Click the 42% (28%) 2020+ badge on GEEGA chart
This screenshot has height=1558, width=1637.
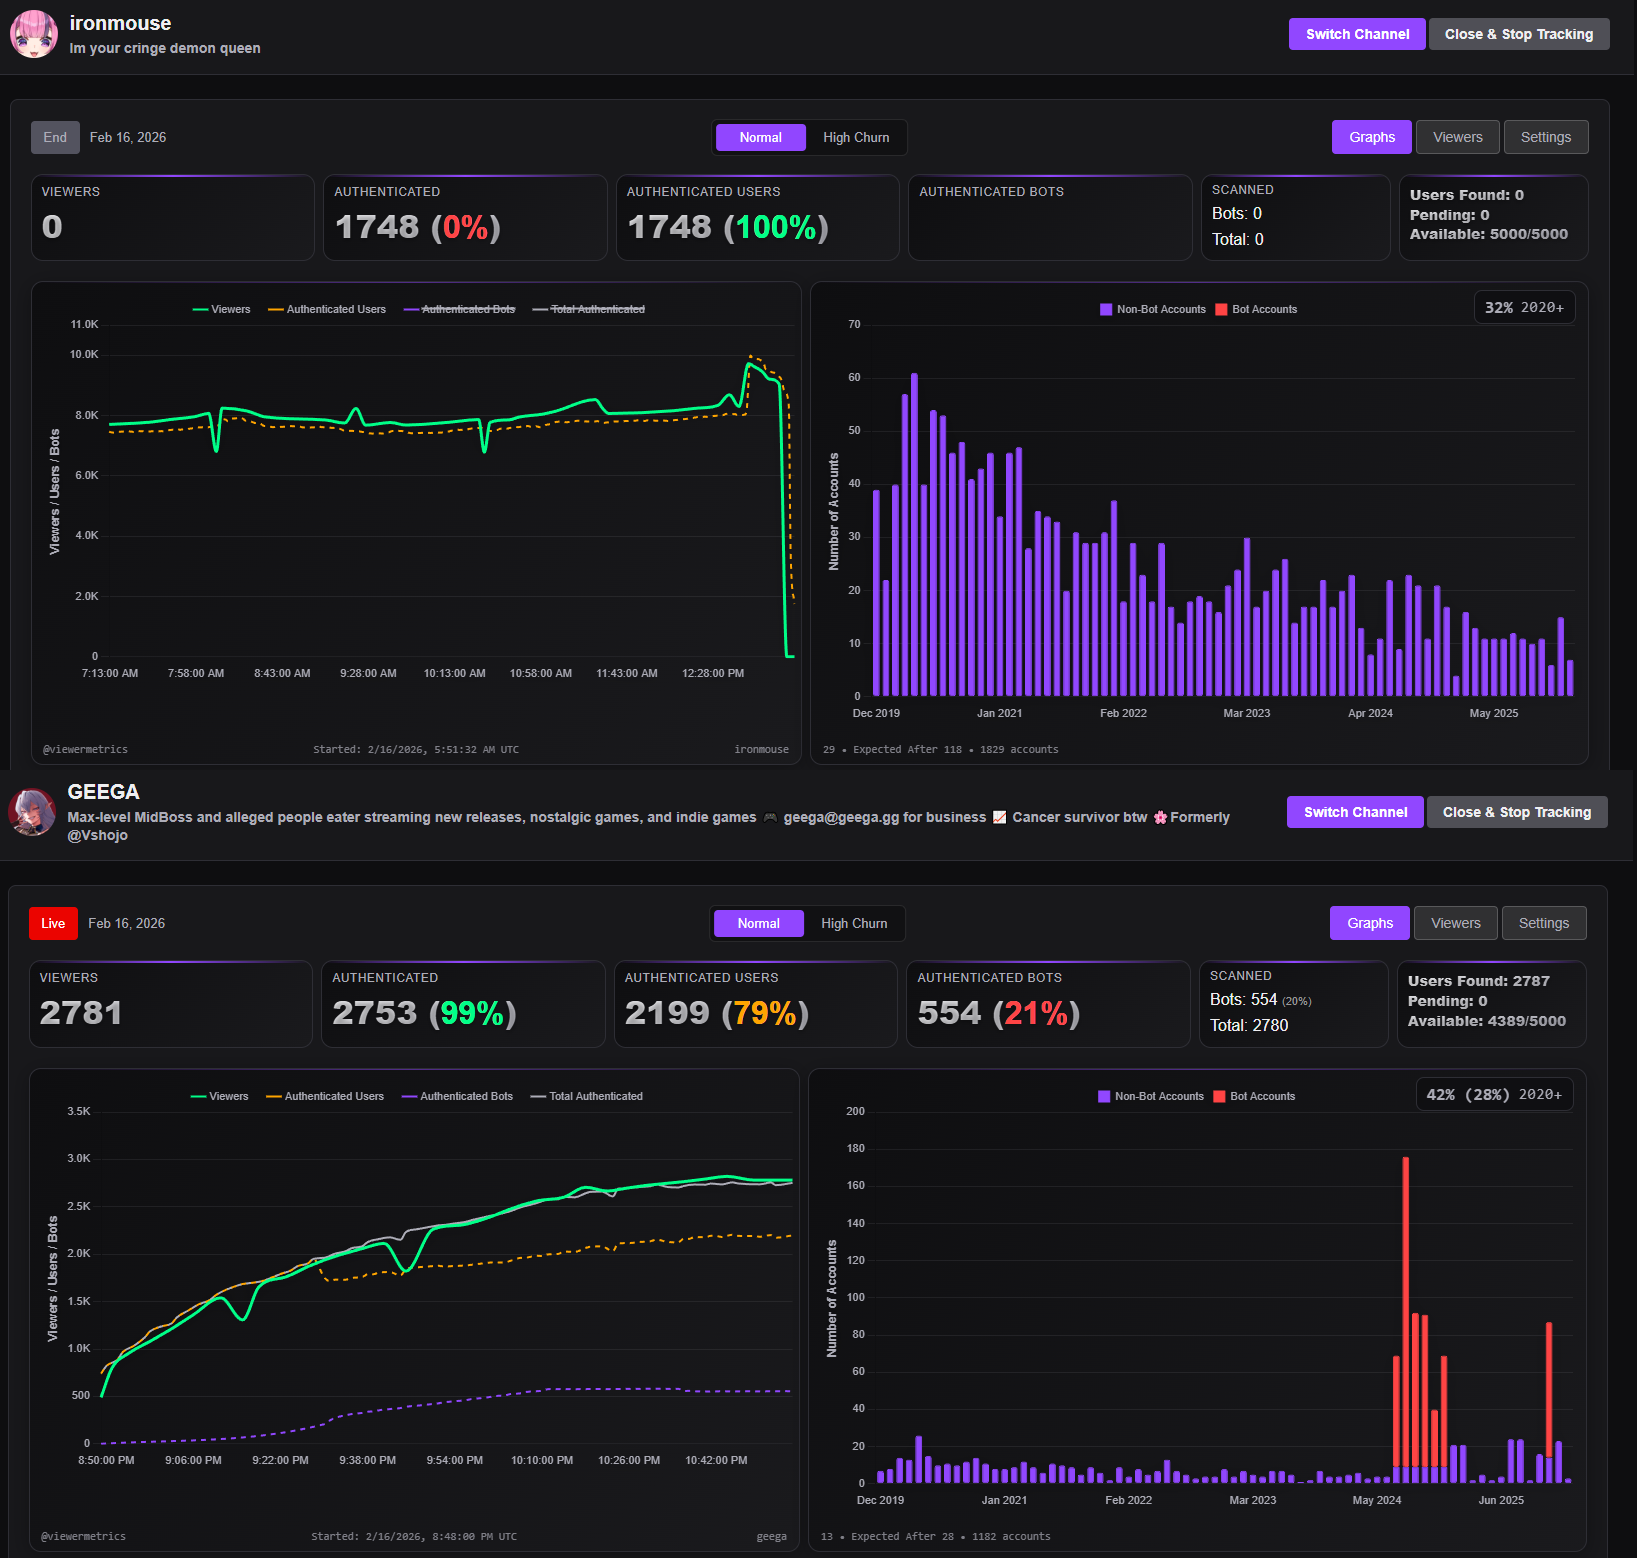(x=1494, y=1094)
